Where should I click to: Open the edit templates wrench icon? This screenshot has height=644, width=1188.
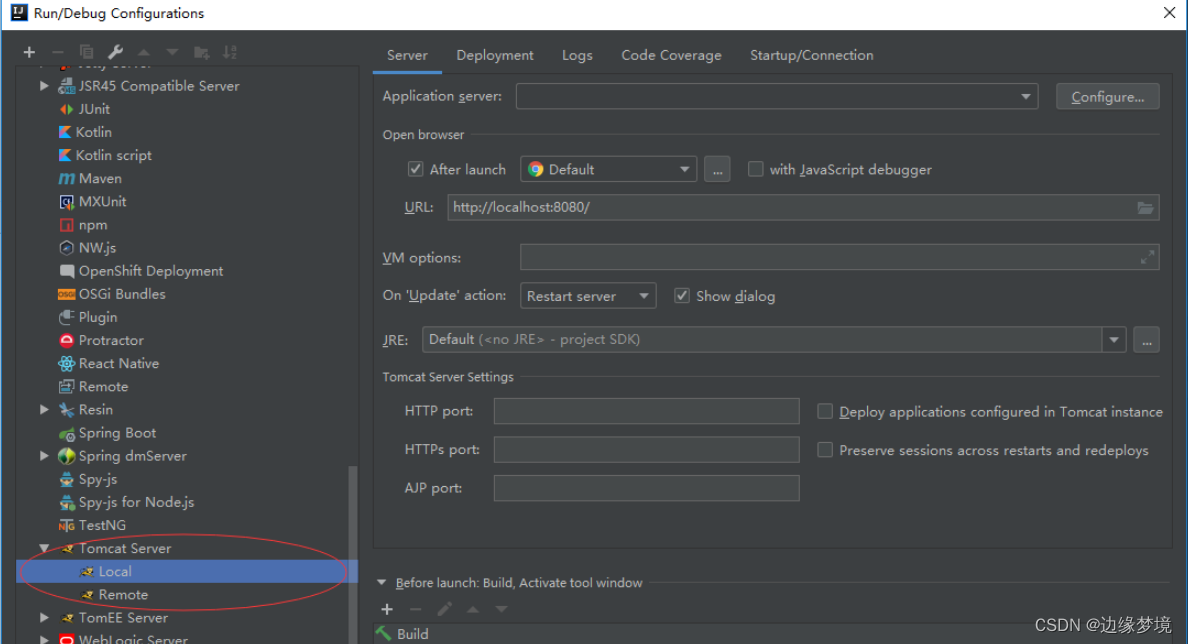(x=115, y=52)
